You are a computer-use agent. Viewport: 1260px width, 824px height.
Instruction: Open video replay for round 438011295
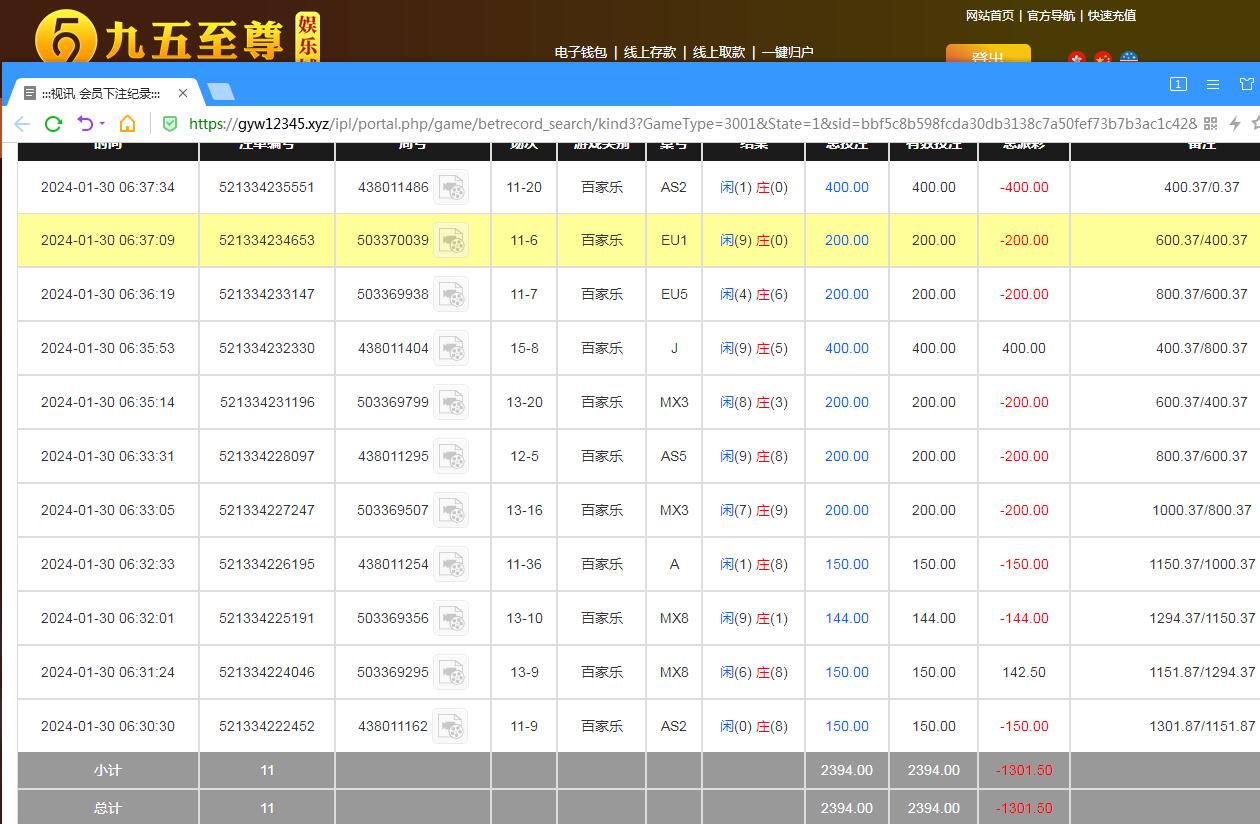coord(451,457)
